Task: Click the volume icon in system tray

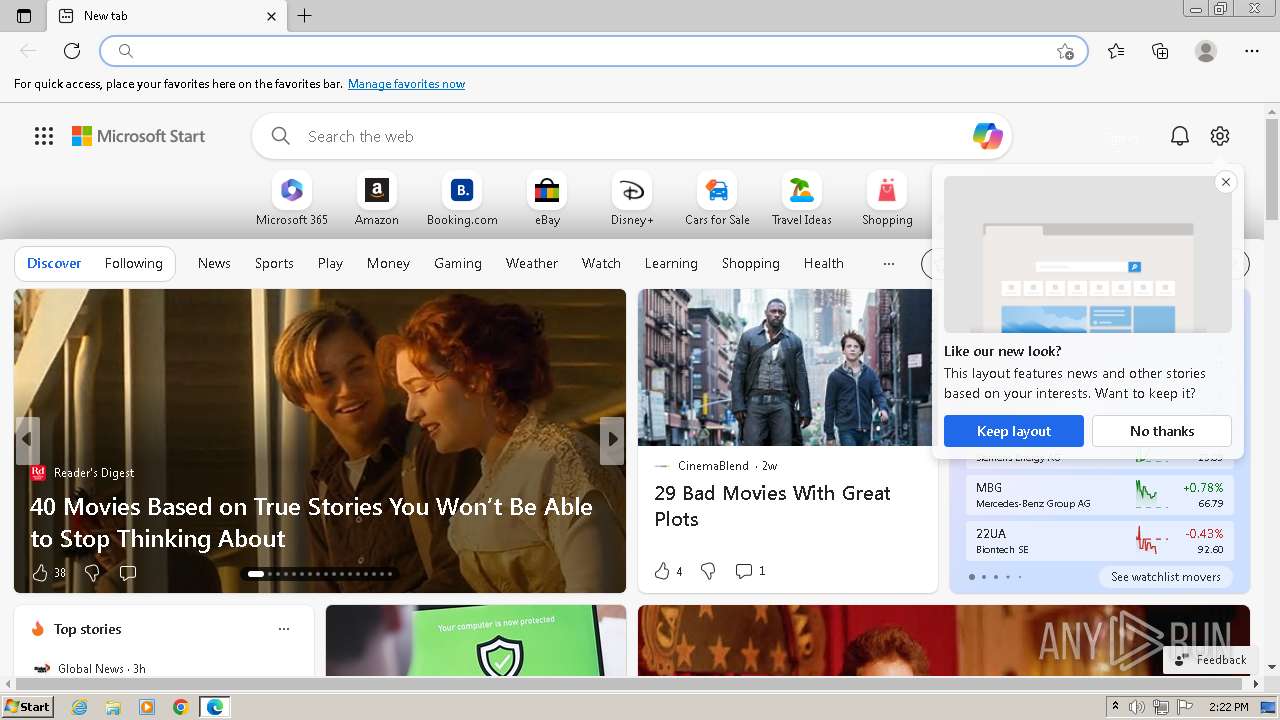Action: (1137, 707)
